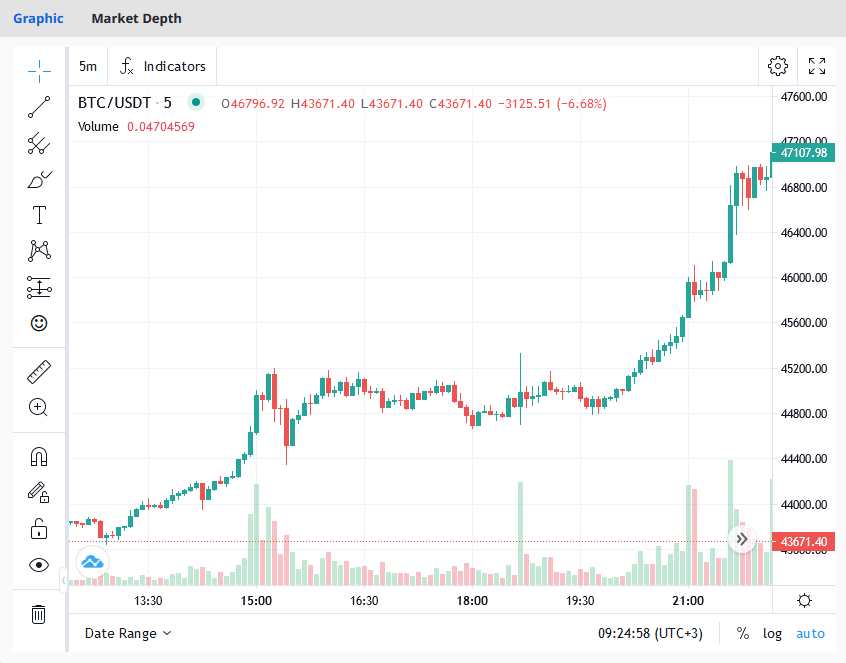Click the auto scale link
846x663 pixels.
[x=810, y=633]
